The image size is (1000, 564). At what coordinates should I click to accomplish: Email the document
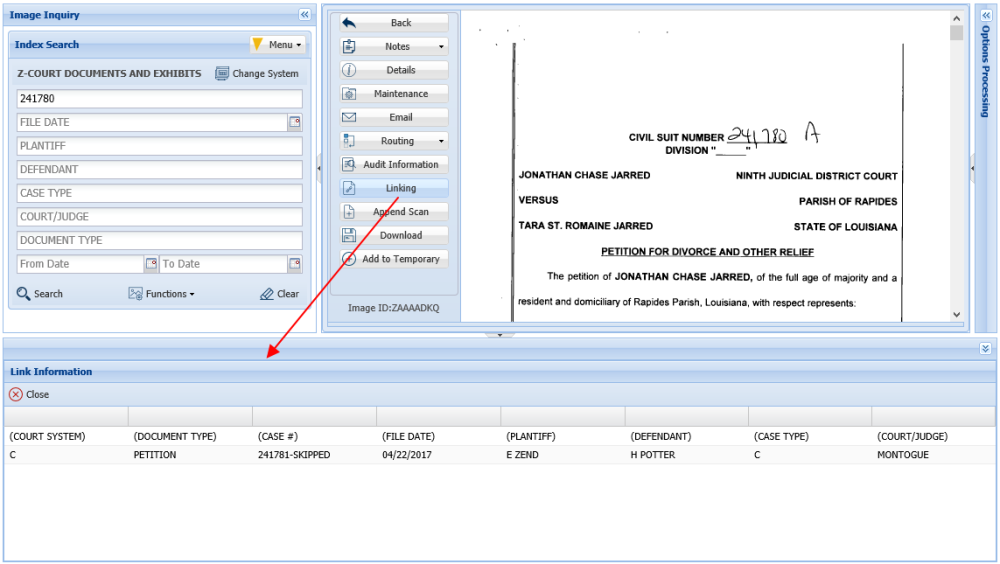pyautogui.click(x=393, y=117)
